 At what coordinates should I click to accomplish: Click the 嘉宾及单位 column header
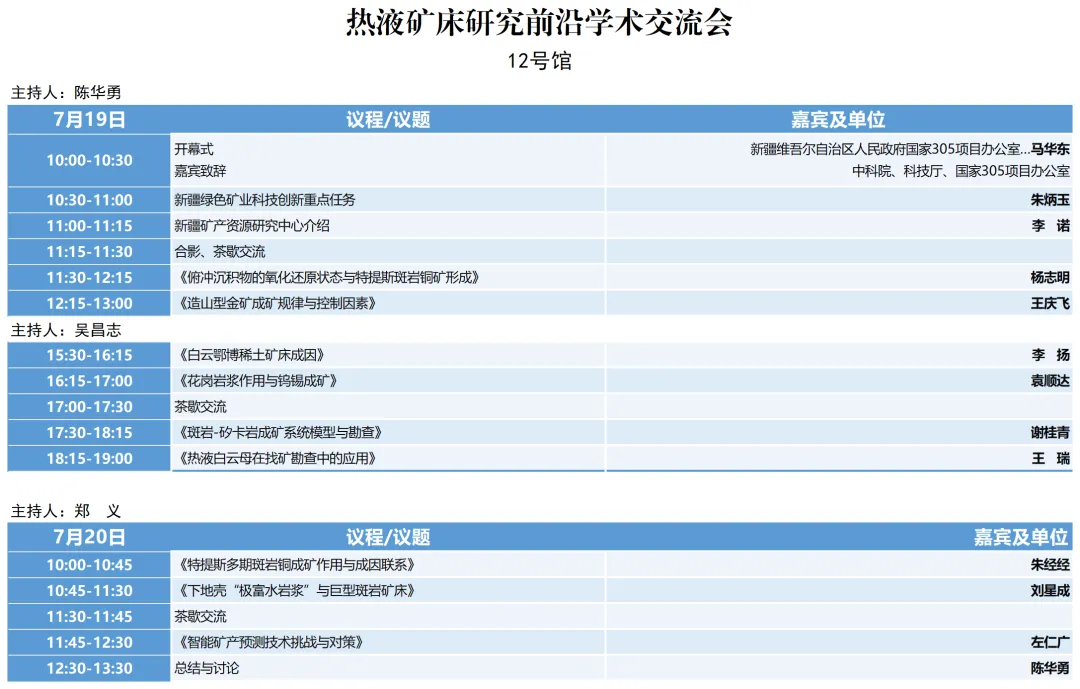pyautogui.click(x=839, y=118)
